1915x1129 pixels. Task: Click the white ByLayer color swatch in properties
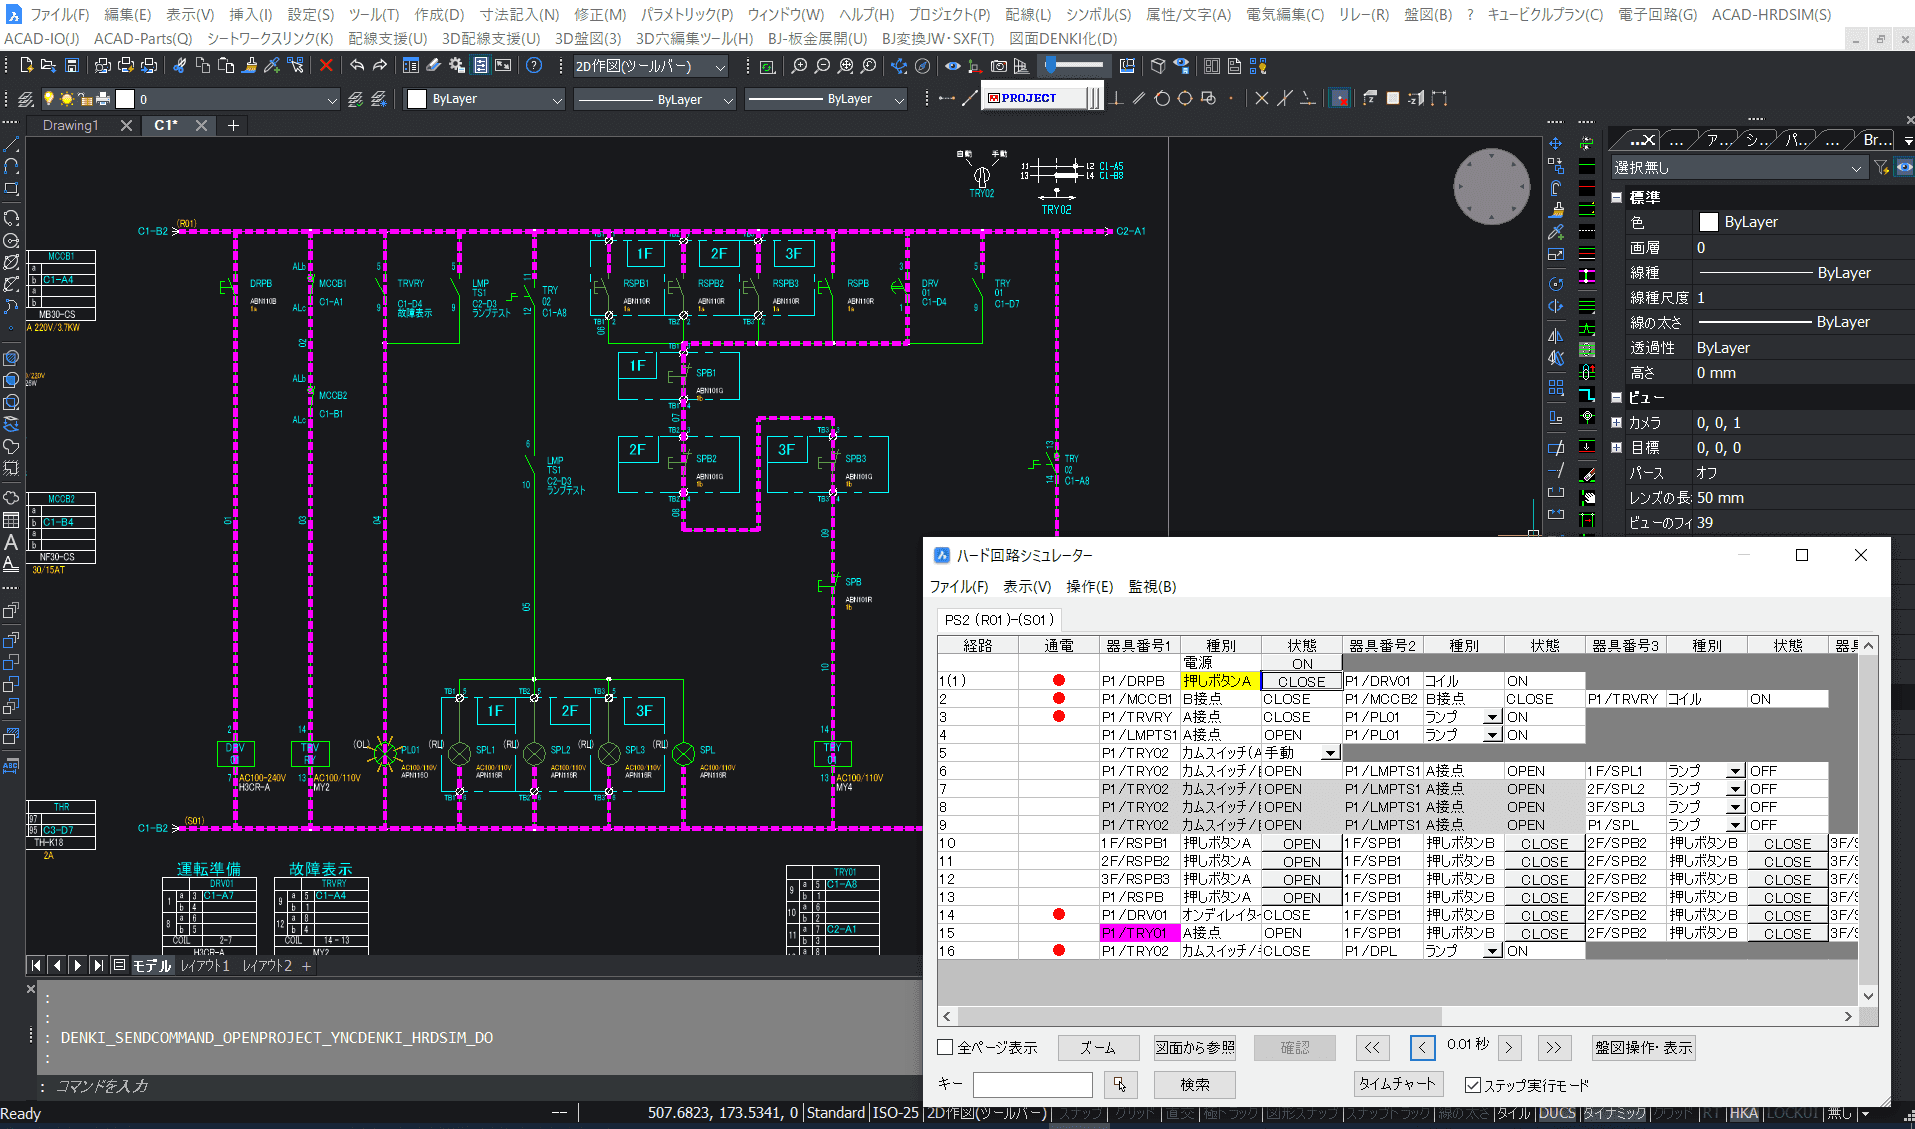tap(1708, 222)
